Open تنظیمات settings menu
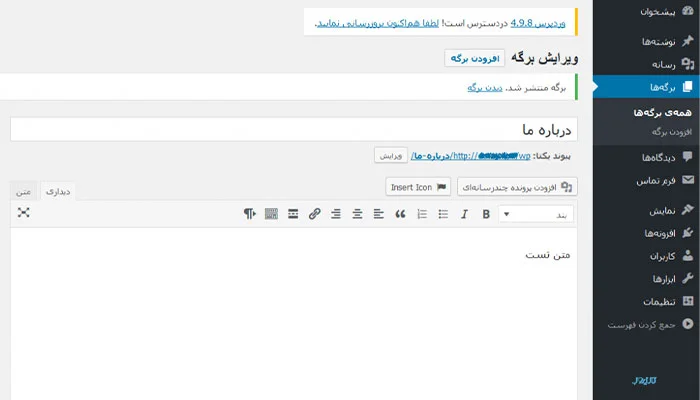700x400 pixels. (x=646, y=301)
